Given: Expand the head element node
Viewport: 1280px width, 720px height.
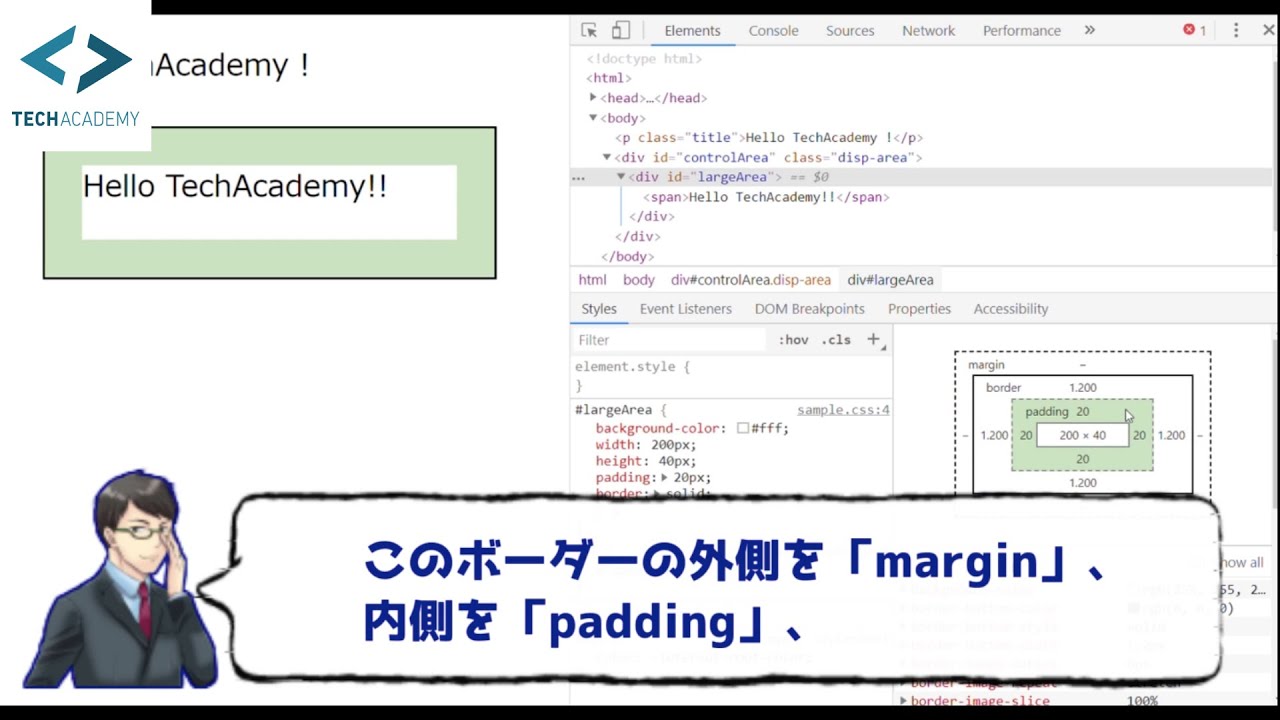Looking at the screenshot, I should point(593,97).
